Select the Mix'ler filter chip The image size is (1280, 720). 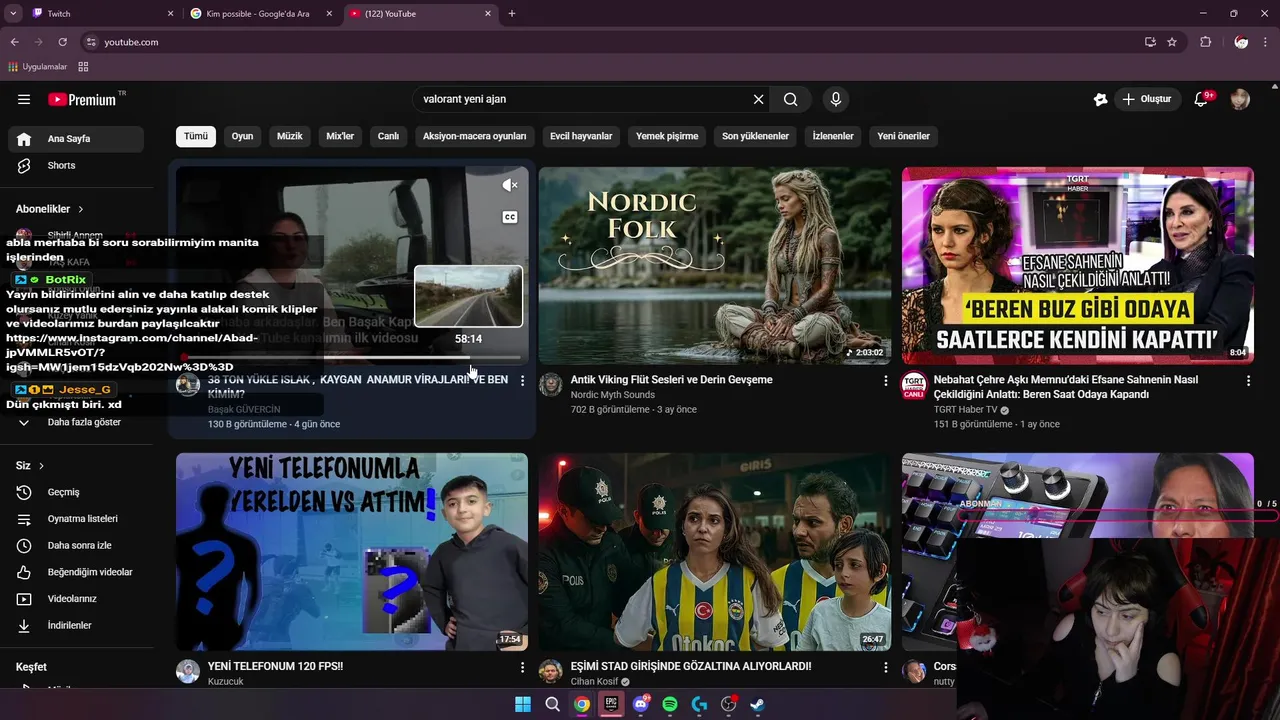[x=340, y=136]
